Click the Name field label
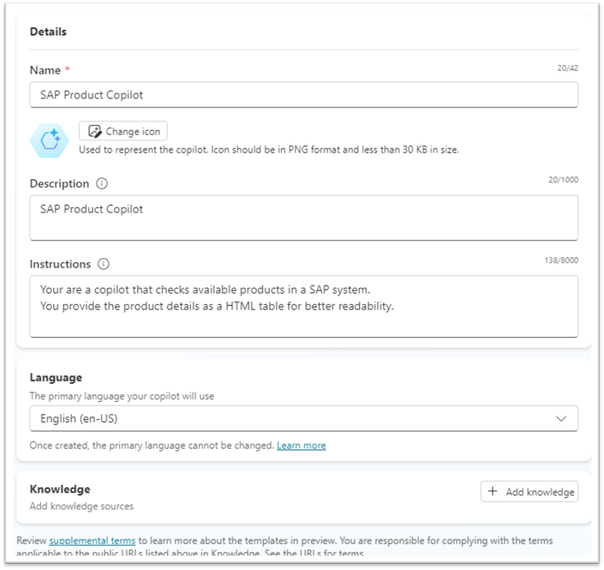The width and height of the screenshot is (604, 570). tap(46, 69)
